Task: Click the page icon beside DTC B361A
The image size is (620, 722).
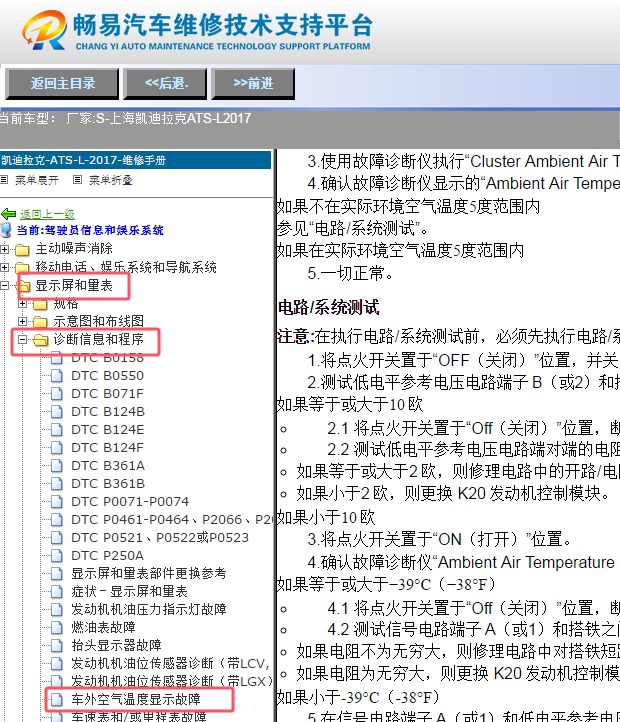Action: tap(57, 466)
